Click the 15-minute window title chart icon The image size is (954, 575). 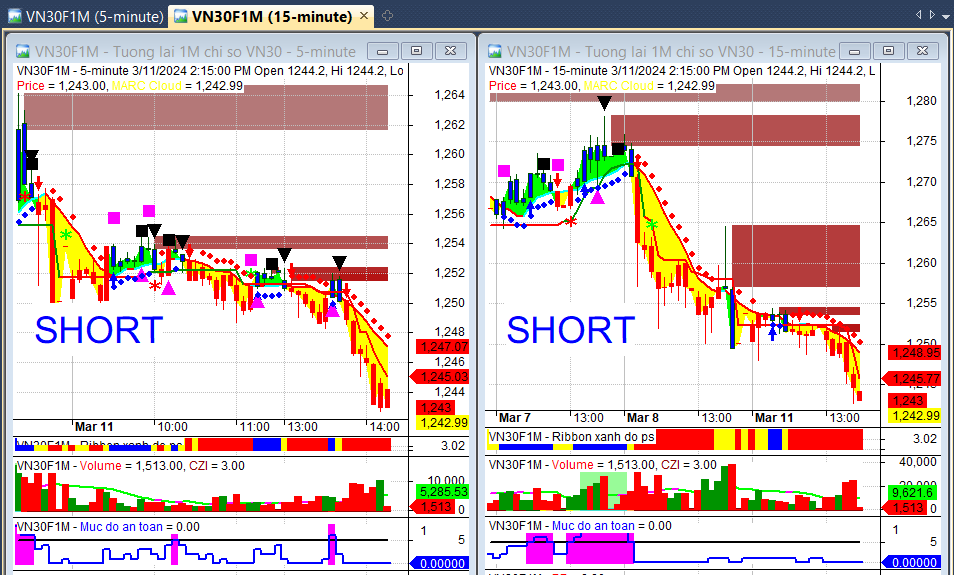pyautogui.click(x=495, y=51)
